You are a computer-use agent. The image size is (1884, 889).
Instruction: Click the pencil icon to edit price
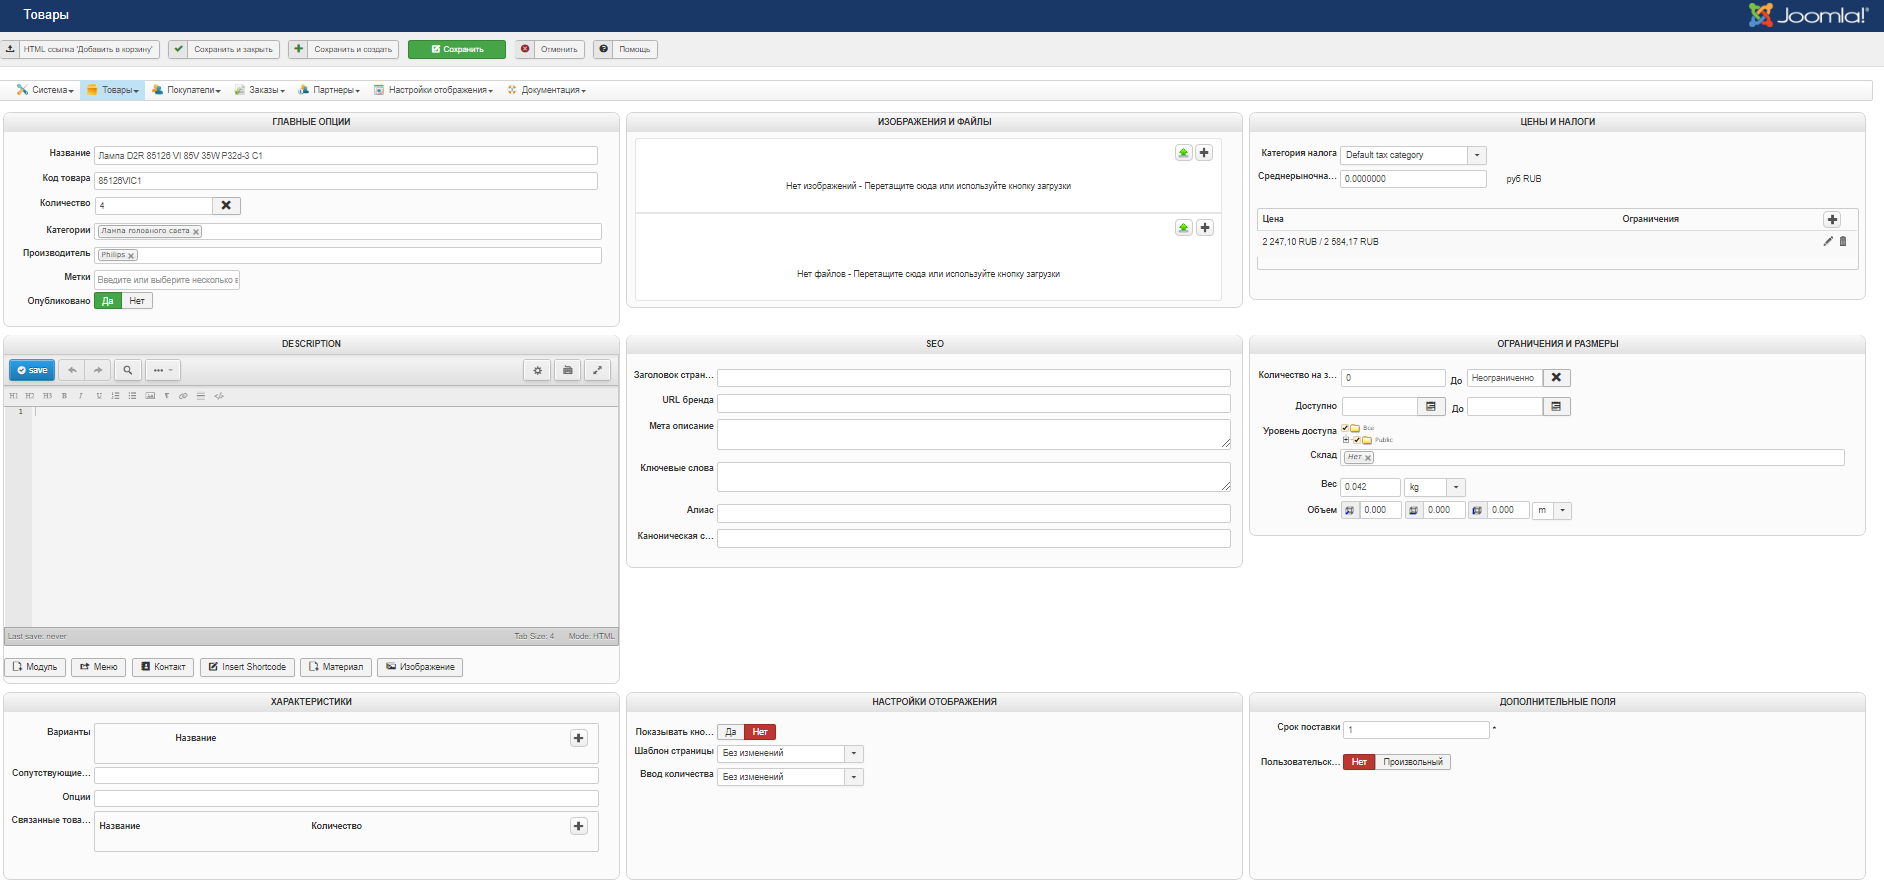pos(1828,241)
